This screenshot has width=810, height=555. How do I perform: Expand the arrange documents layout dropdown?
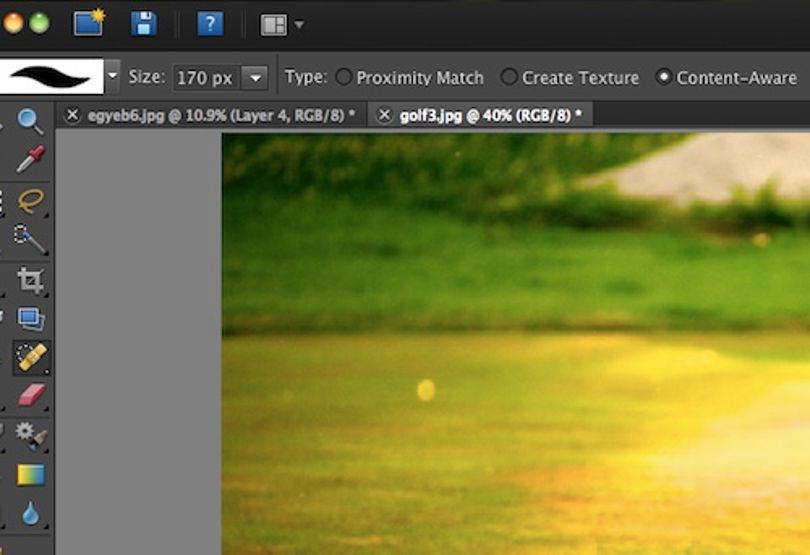[x=299, y=24]
